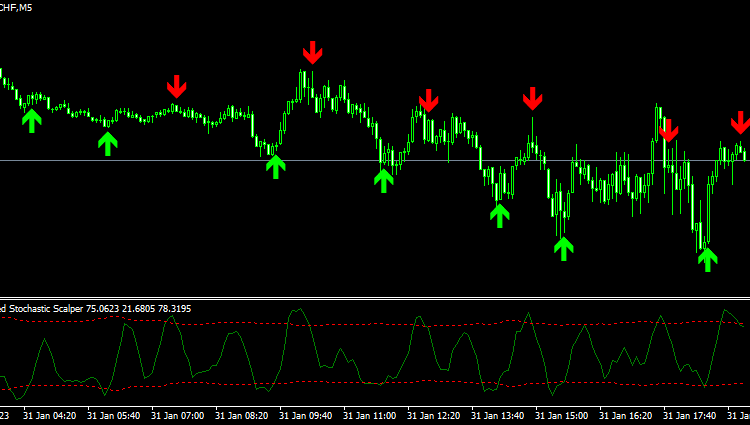Image resolution: width=750 pixels, height=425 pixels.
Task: Click the red down arrow near 12:20
Action: [x=429, y=100]
